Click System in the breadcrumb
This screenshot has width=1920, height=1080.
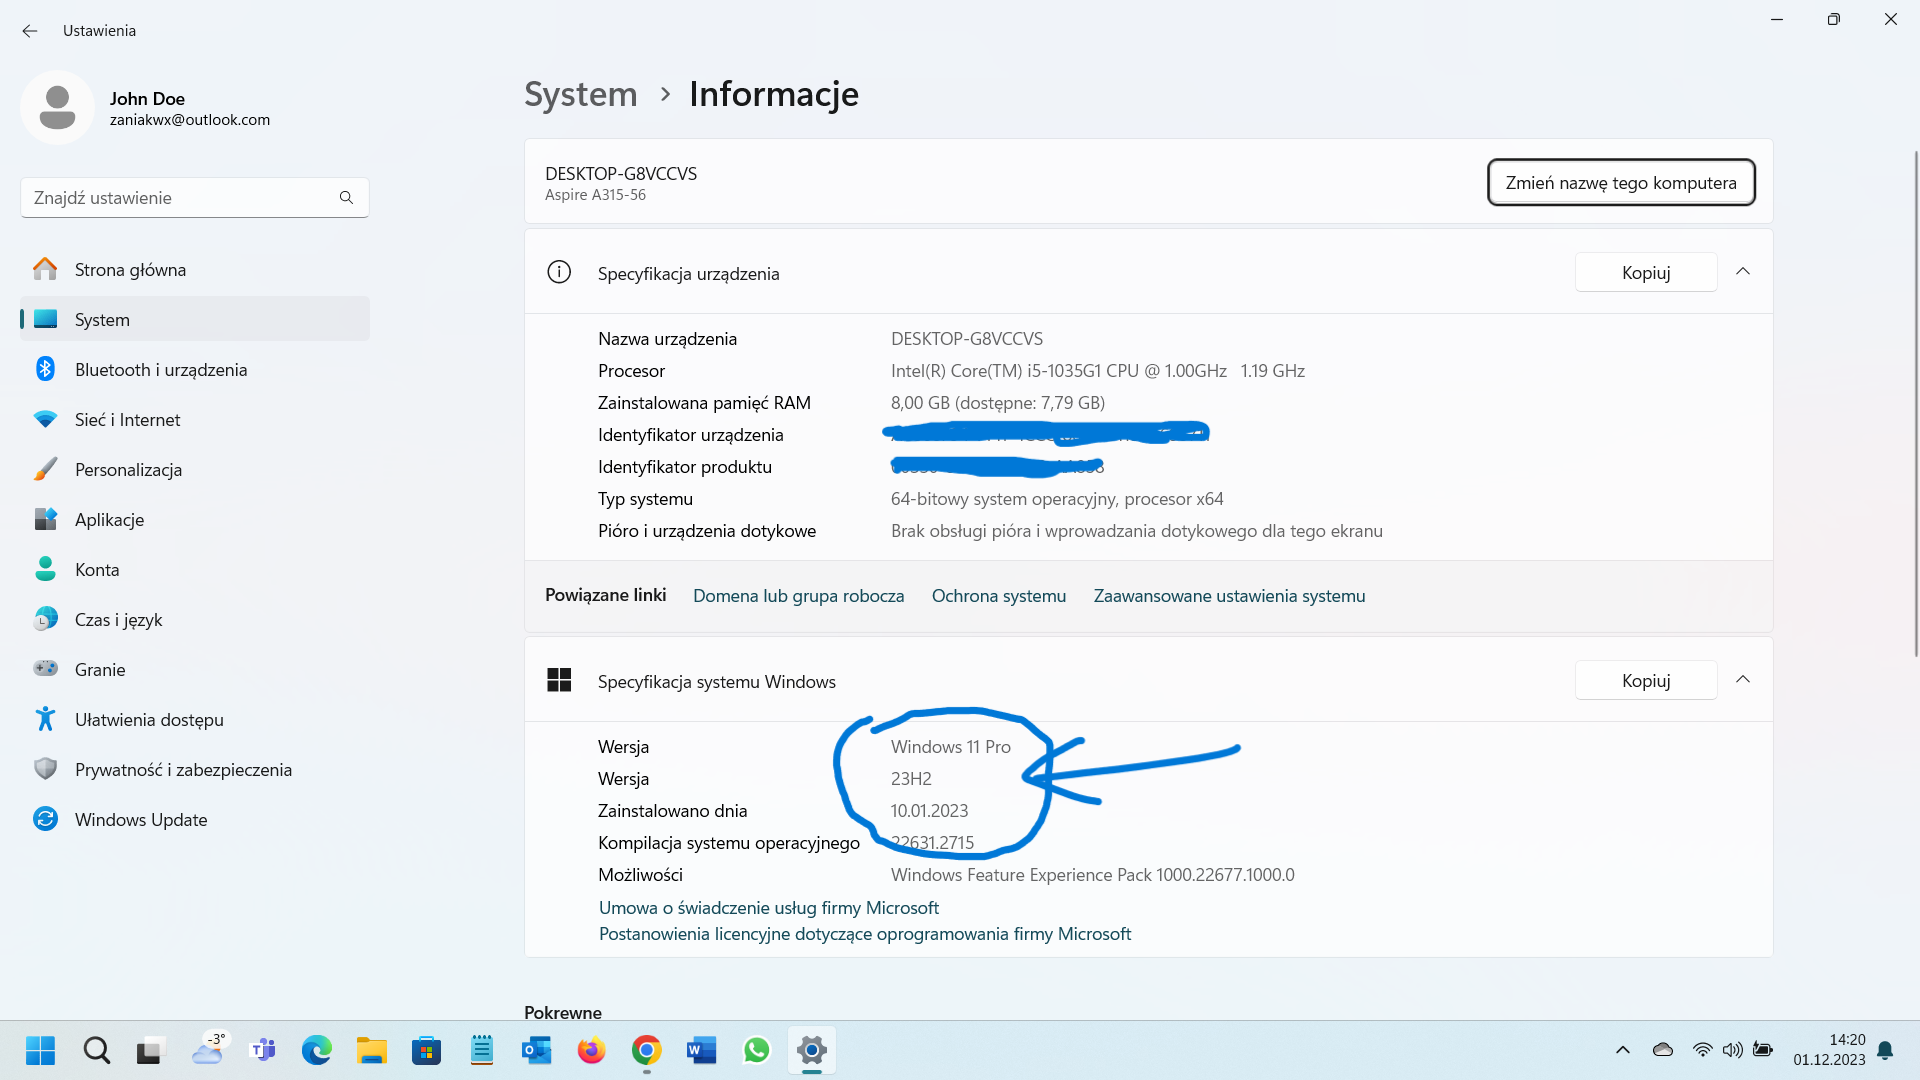point(581,94)
